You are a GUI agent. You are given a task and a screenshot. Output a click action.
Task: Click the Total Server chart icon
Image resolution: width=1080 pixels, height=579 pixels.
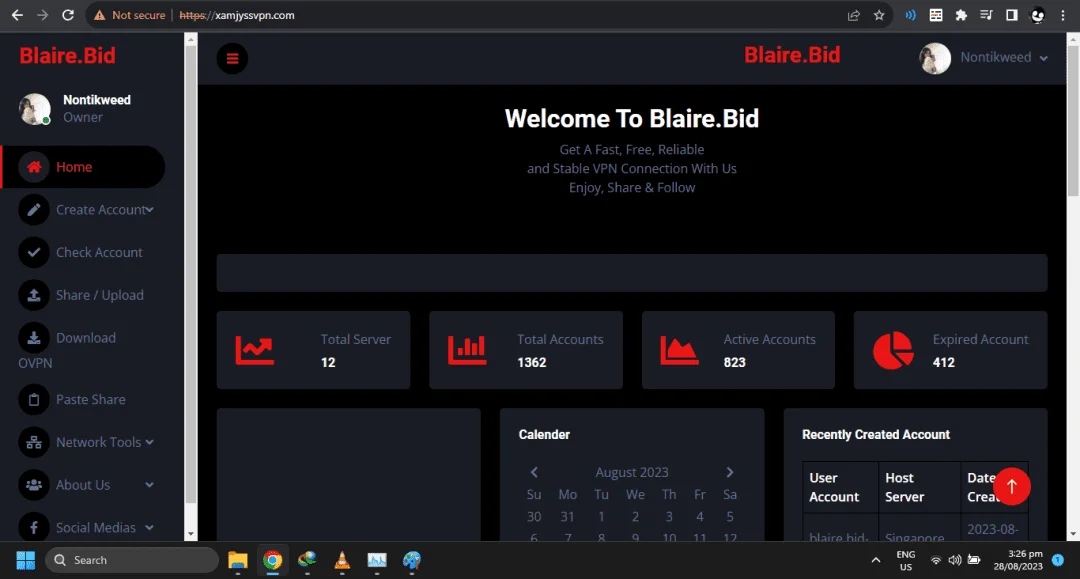tap(254, 350)
